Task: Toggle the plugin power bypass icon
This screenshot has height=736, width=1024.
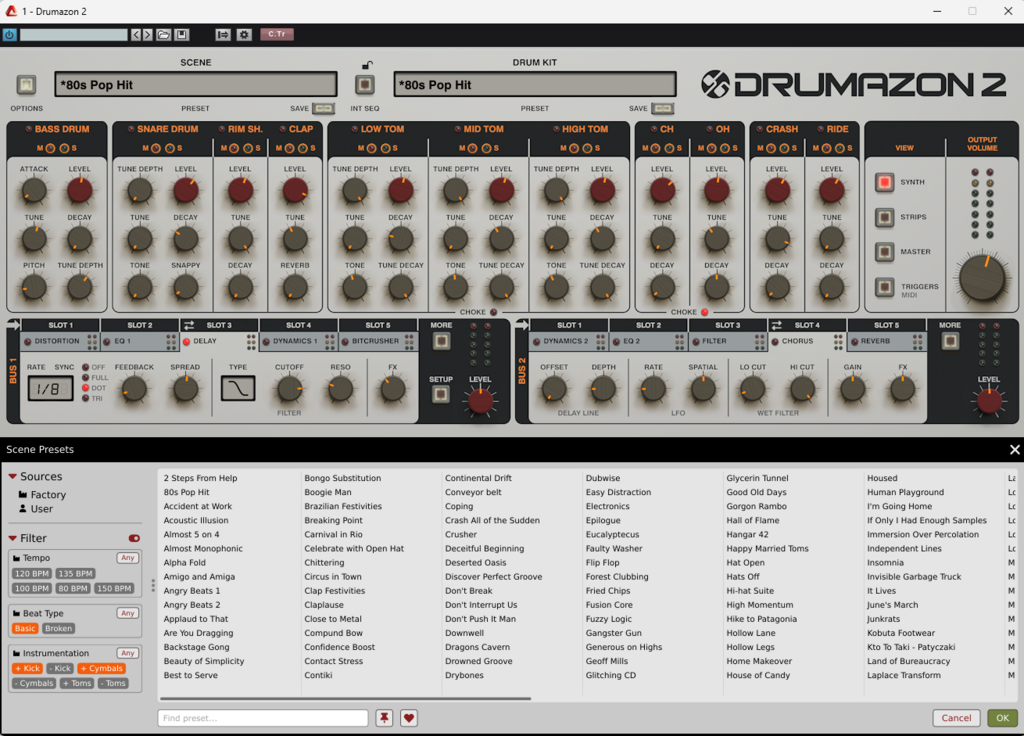Action: 9,35
